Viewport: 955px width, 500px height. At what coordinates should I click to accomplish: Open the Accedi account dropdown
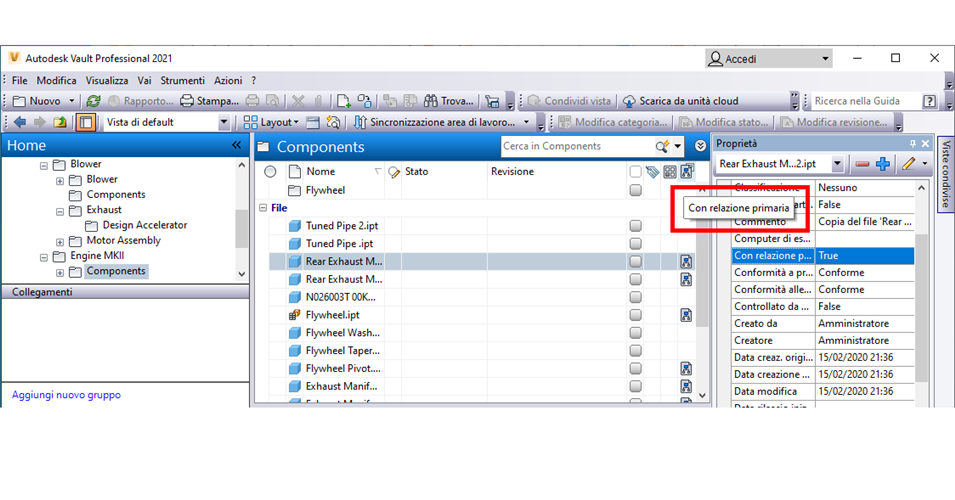click(825, 59)
